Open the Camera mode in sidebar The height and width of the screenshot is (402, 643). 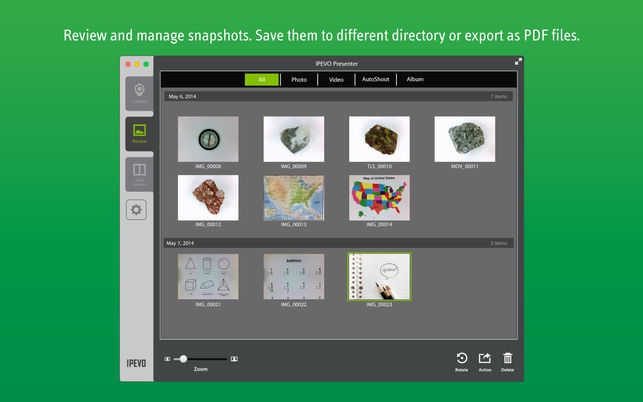(x=139, y=94)
